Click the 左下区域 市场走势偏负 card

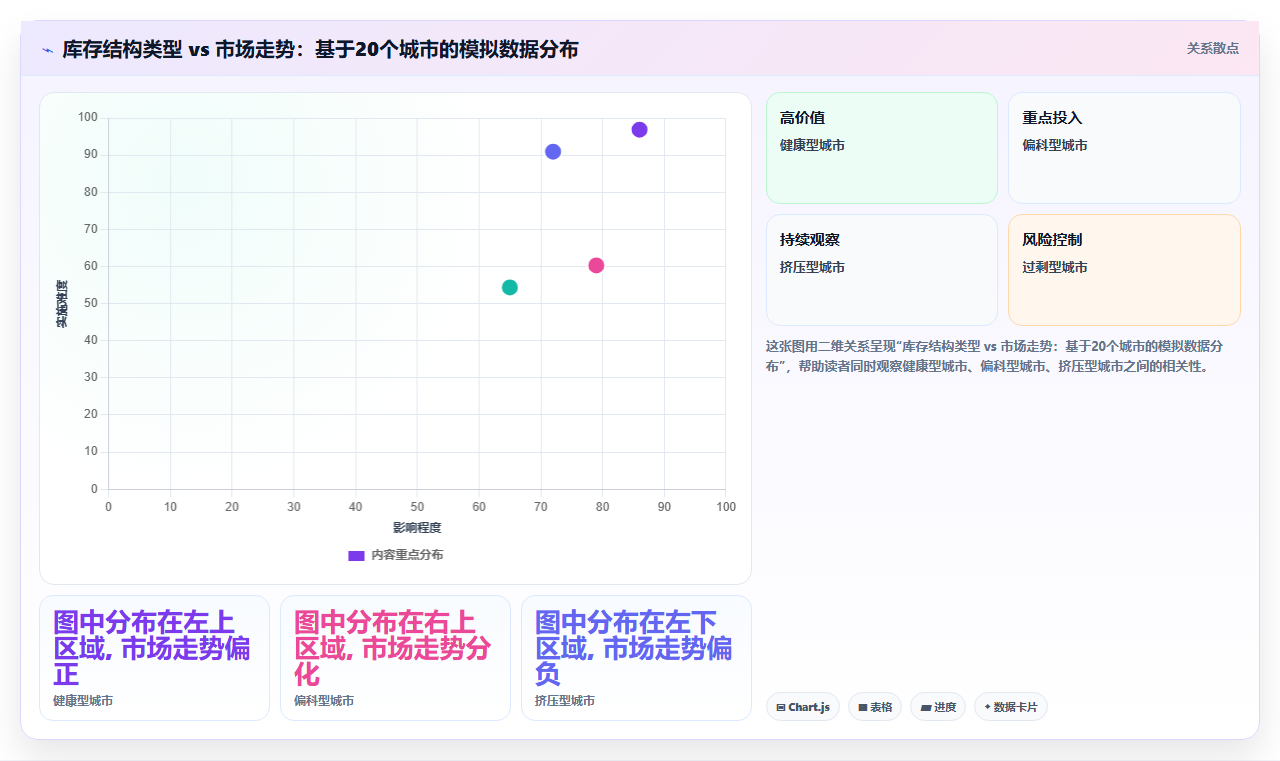coord(636,658)
